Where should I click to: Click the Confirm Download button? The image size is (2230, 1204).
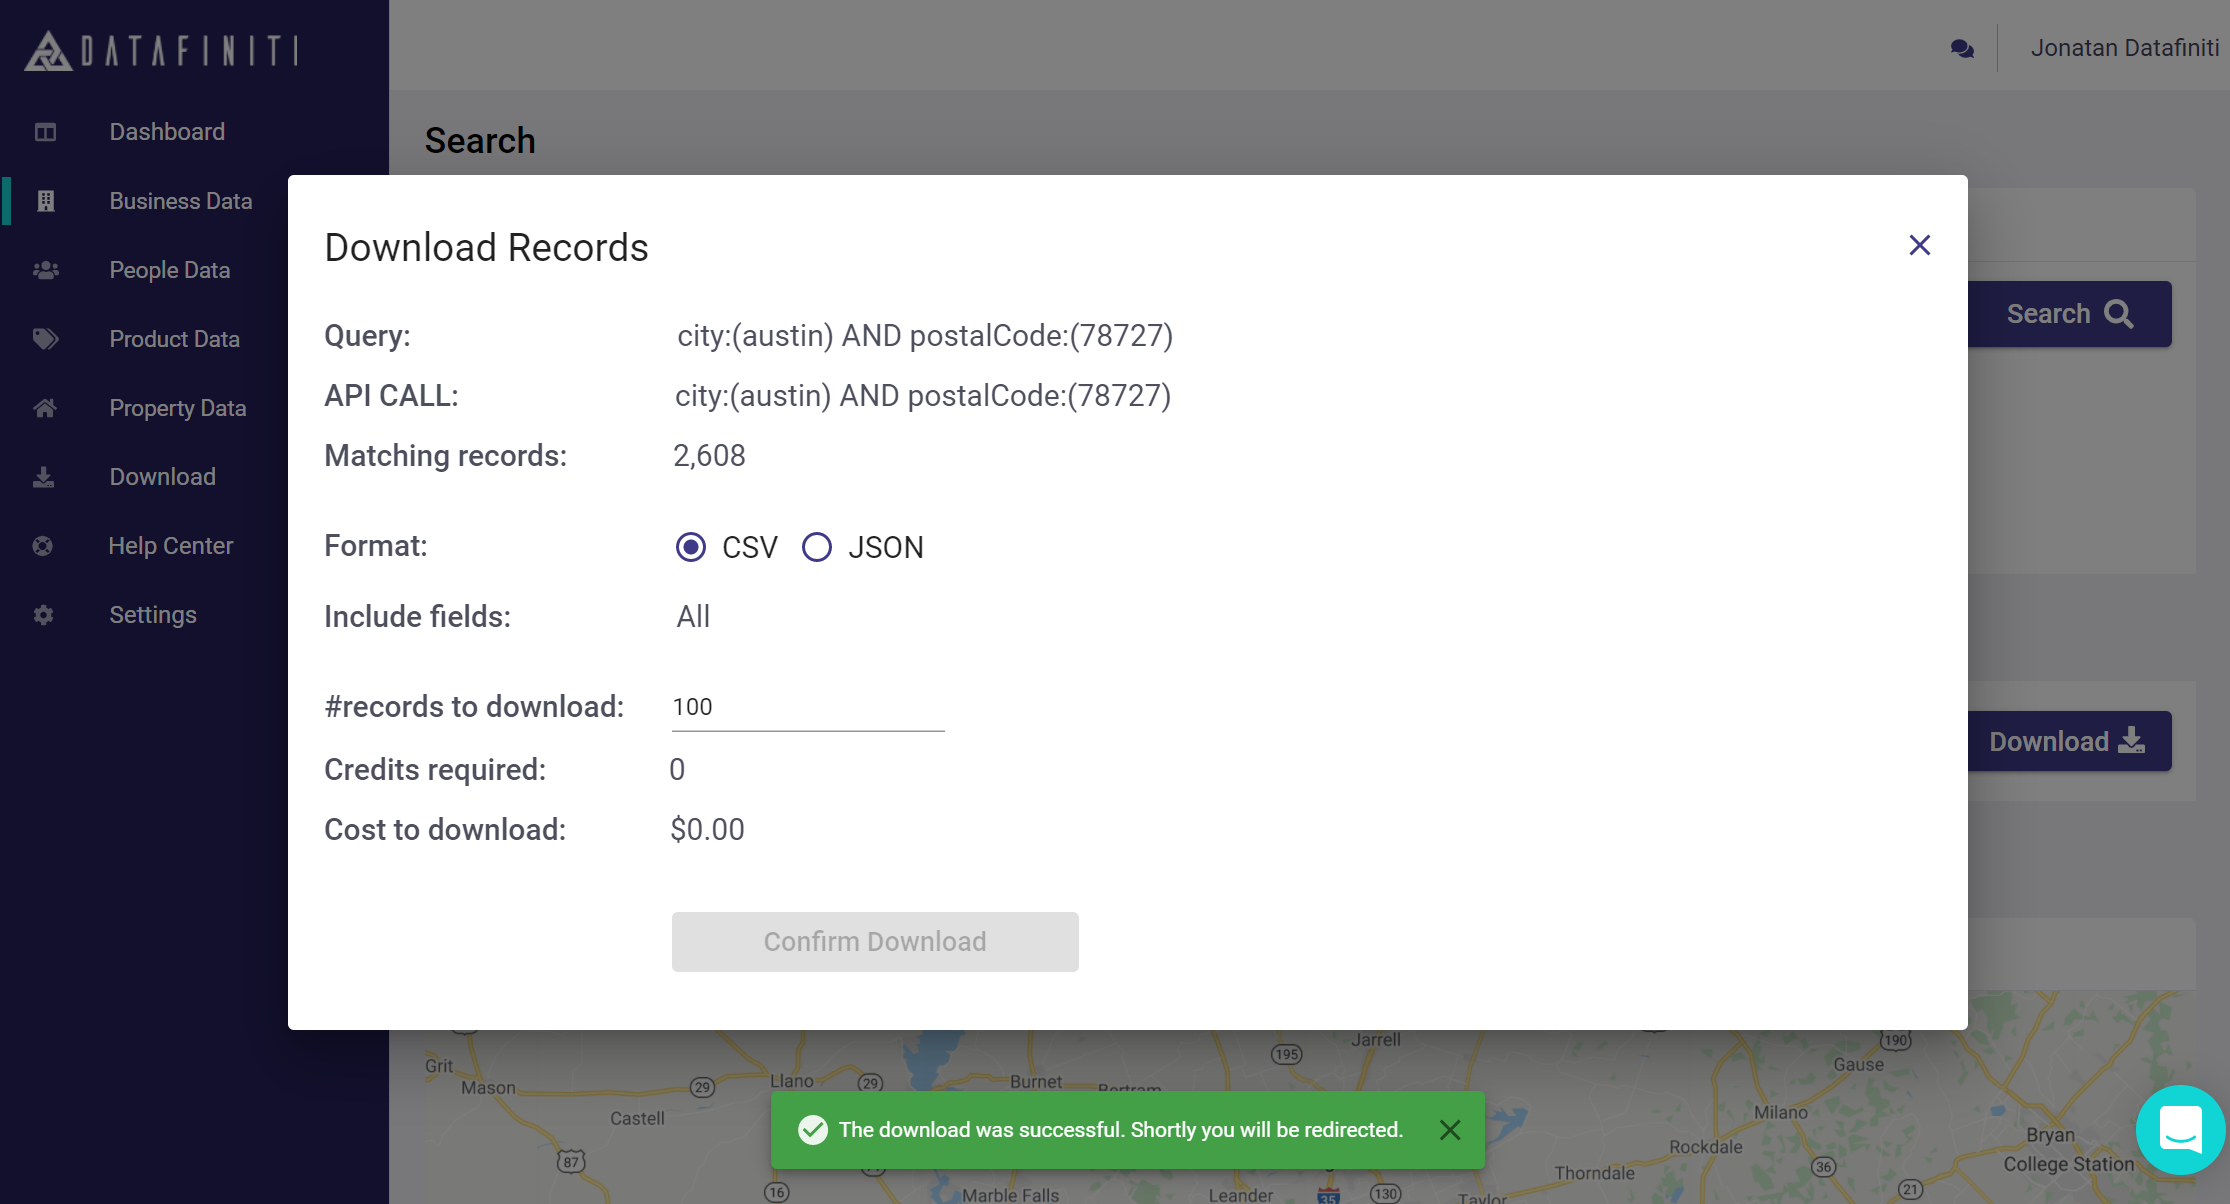tap(875, 942)
